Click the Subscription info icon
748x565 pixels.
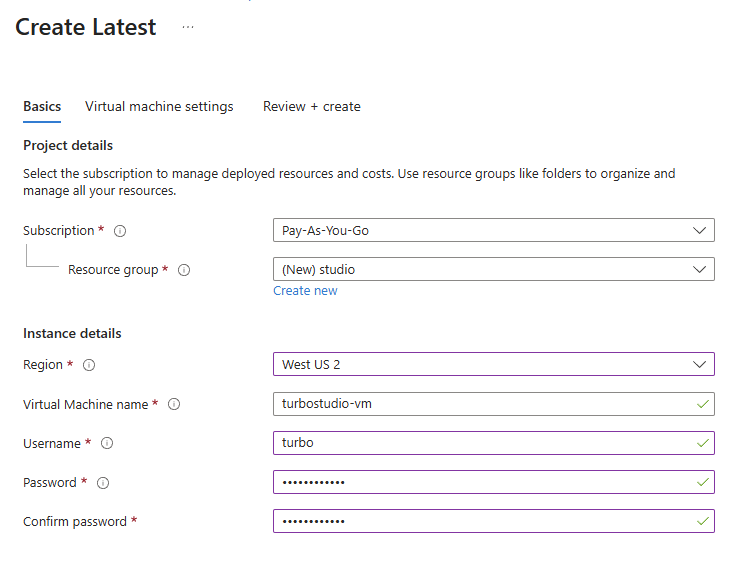pos(120,231)
